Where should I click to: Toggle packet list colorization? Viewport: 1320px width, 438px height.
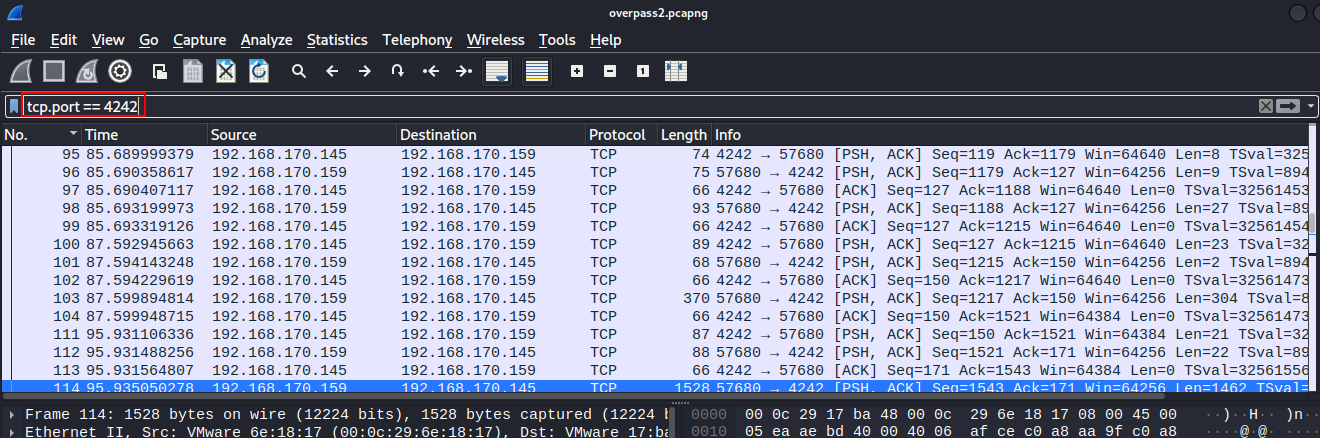[538, 71]
